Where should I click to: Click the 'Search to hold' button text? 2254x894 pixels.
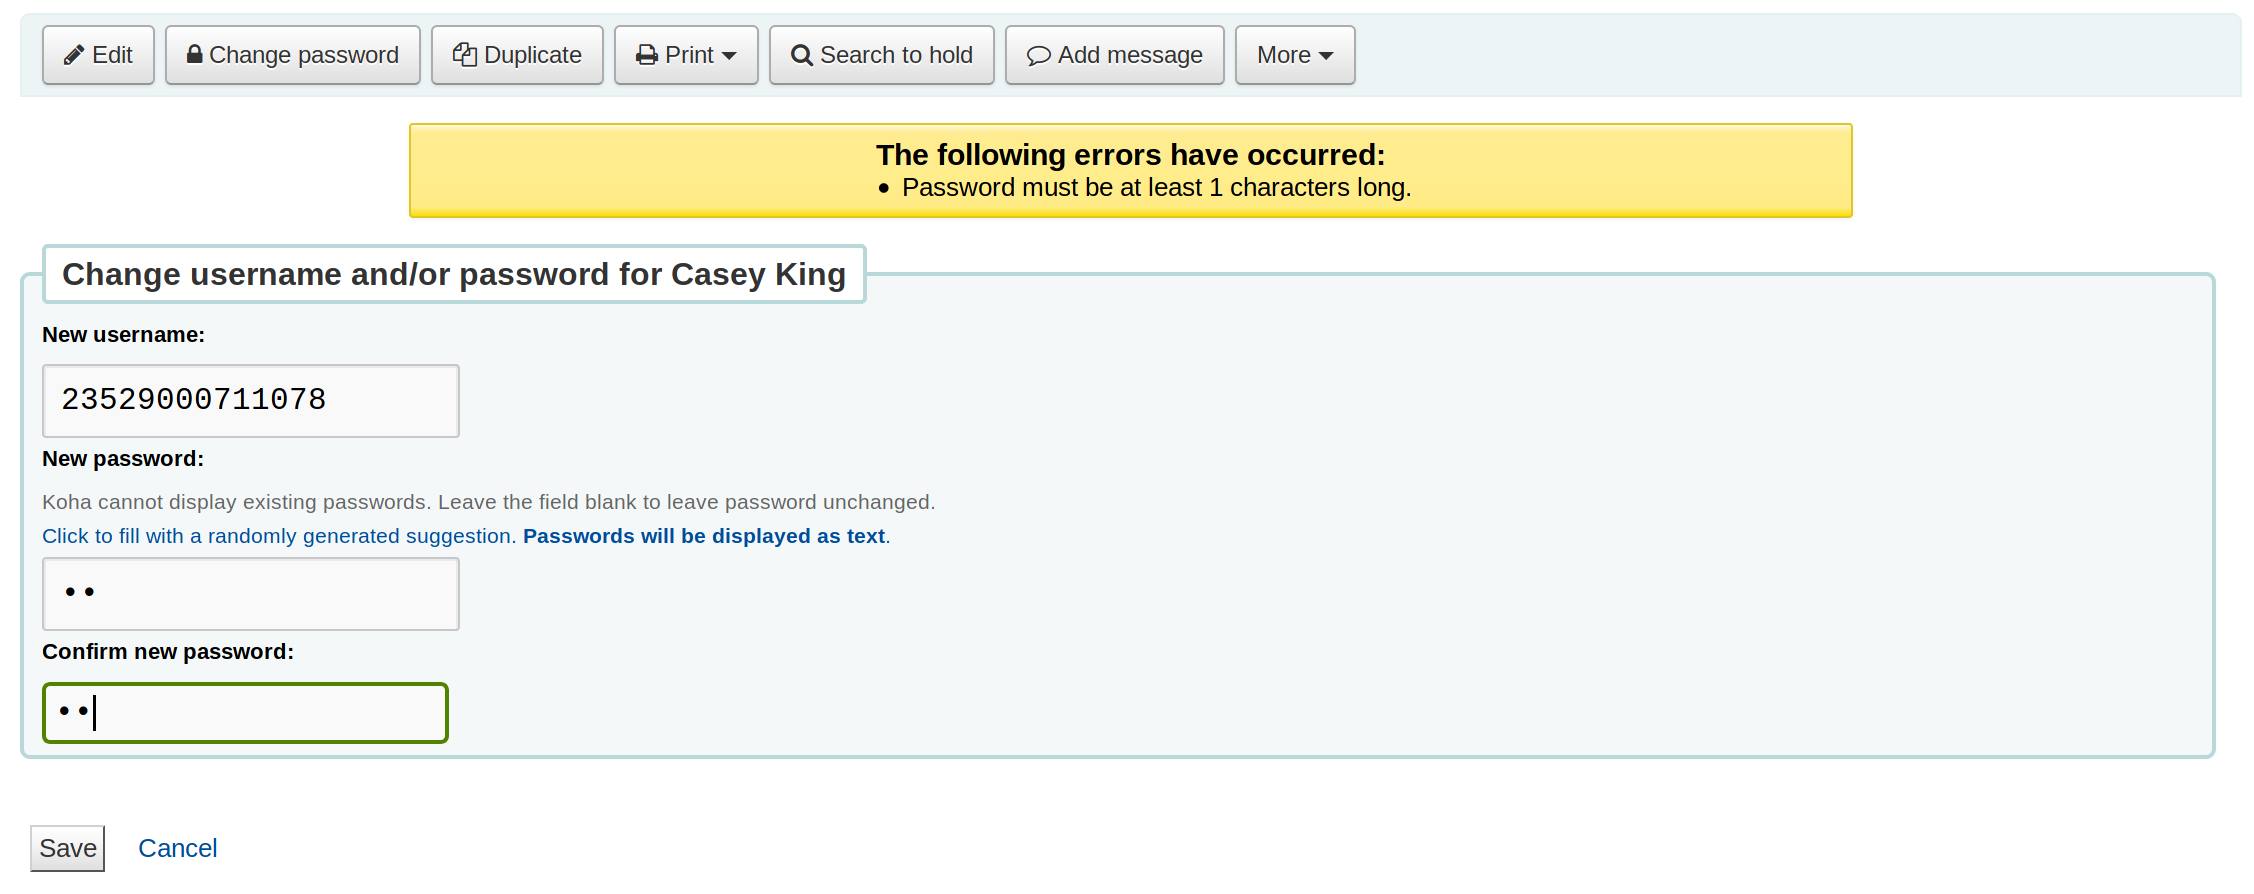[896, 55]
